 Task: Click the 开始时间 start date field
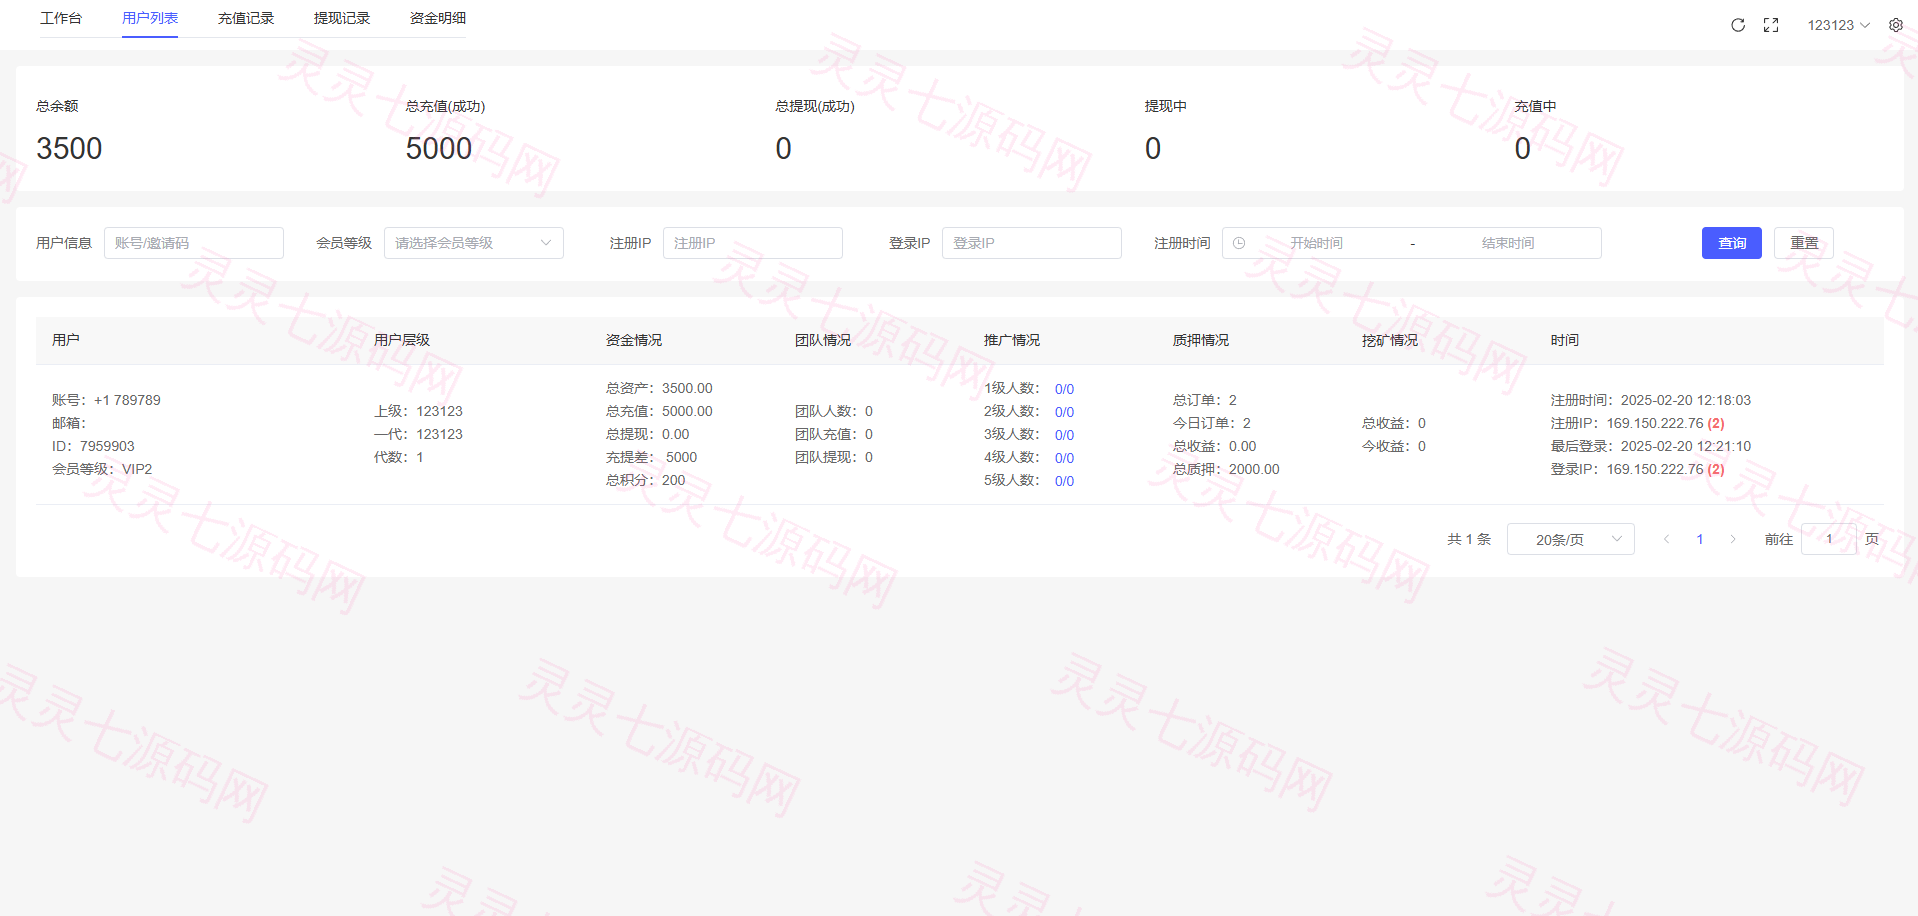(x=1316, y=243)
